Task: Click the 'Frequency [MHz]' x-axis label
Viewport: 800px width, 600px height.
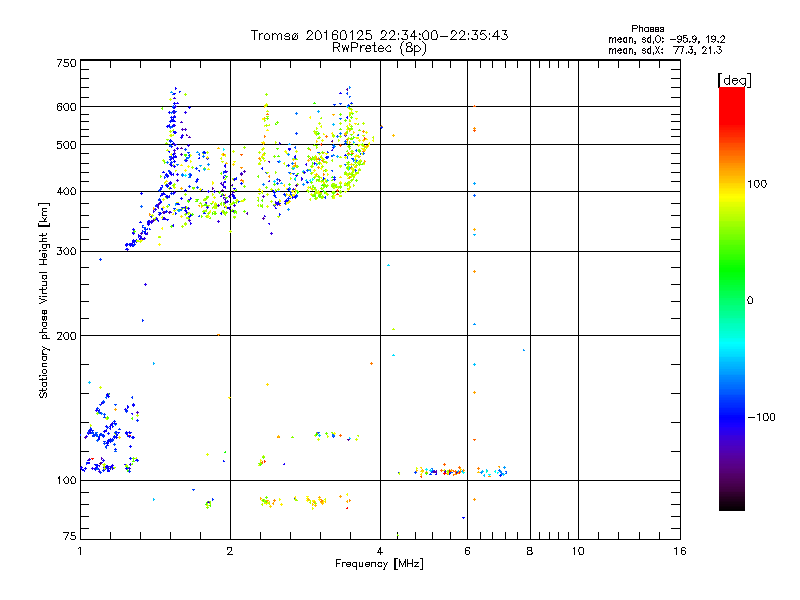Action: click(379, 564)
